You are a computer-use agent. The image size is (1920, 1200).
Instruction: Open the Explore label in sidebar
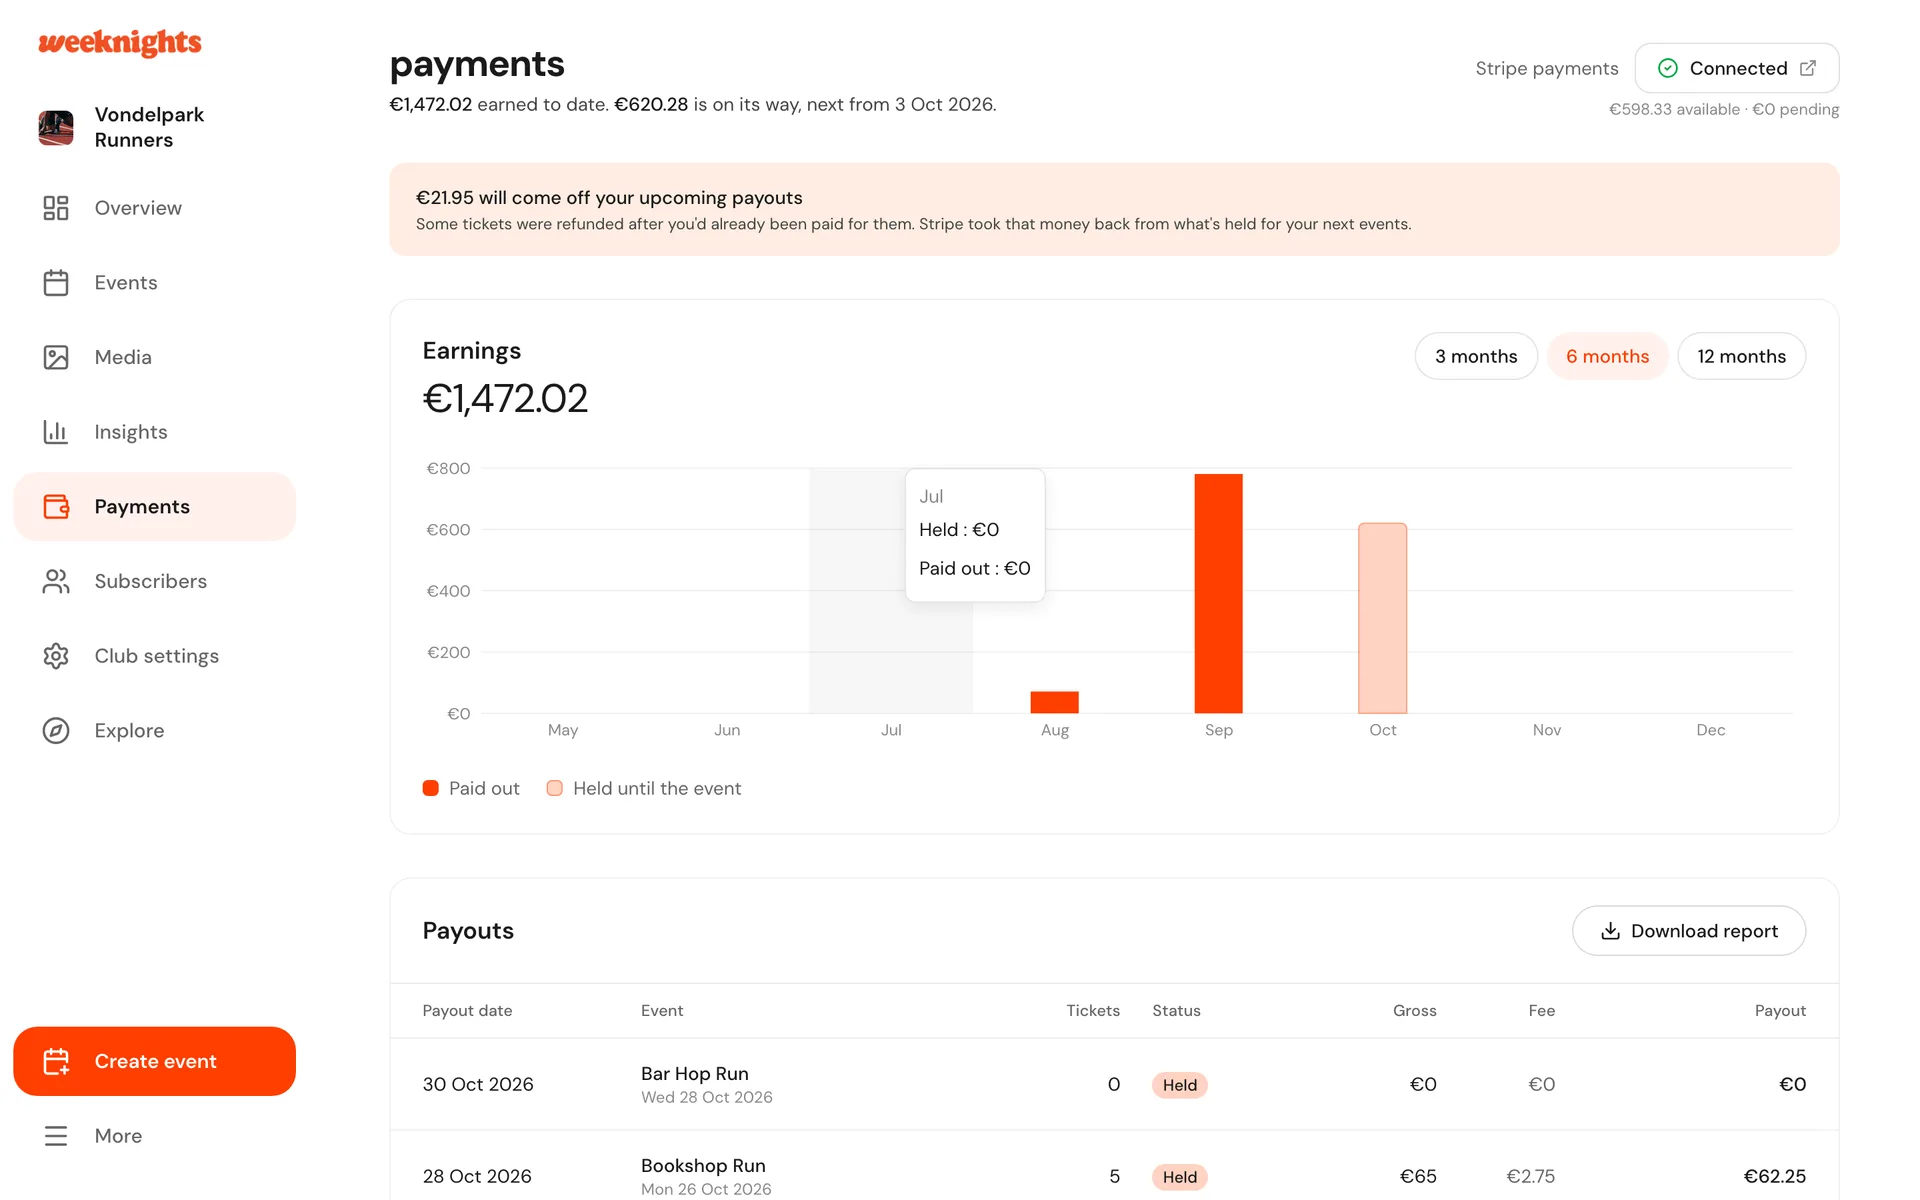tap(129, 731)
